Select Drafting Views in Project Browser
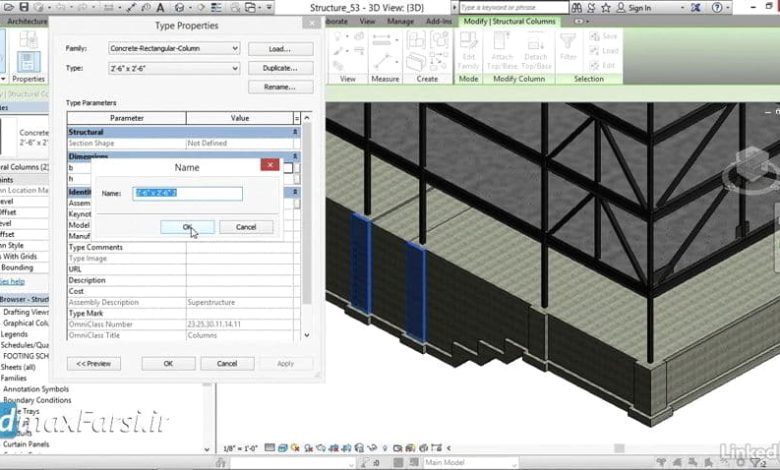The height and width of the screenshot is (470, 780). point(26,312)
